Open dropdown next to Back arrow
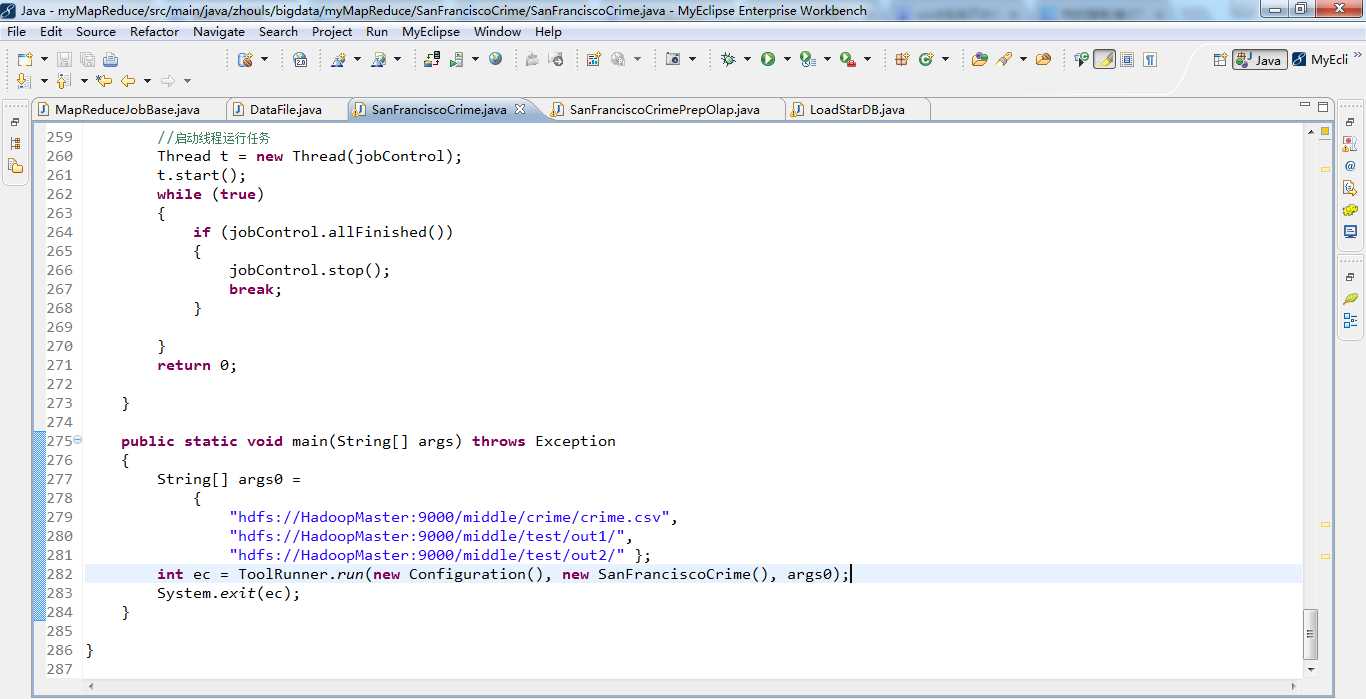Screen dimensions: 1366x699 [147, 81]
